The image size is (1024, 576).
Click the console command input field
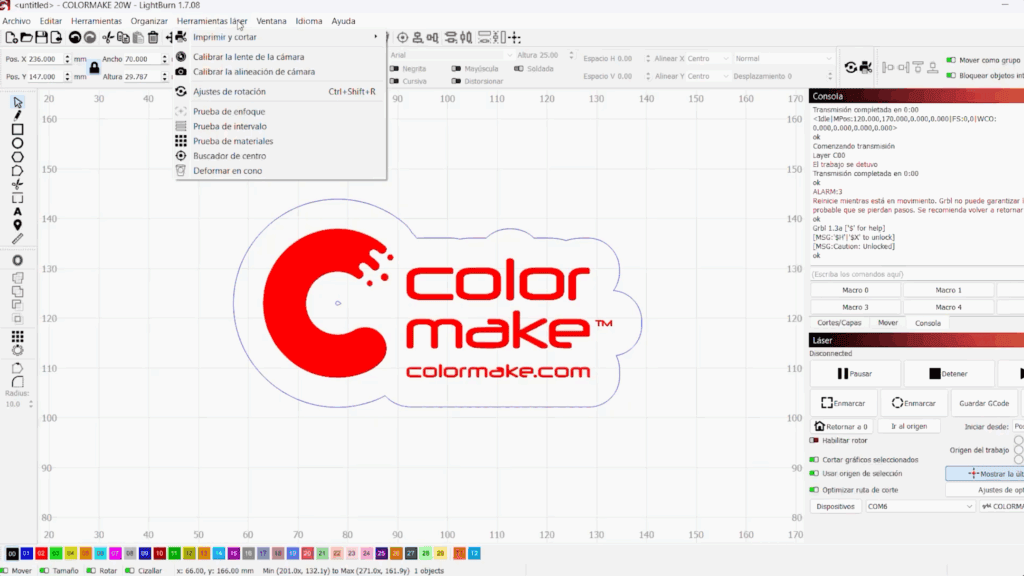[x=917, y=274]
